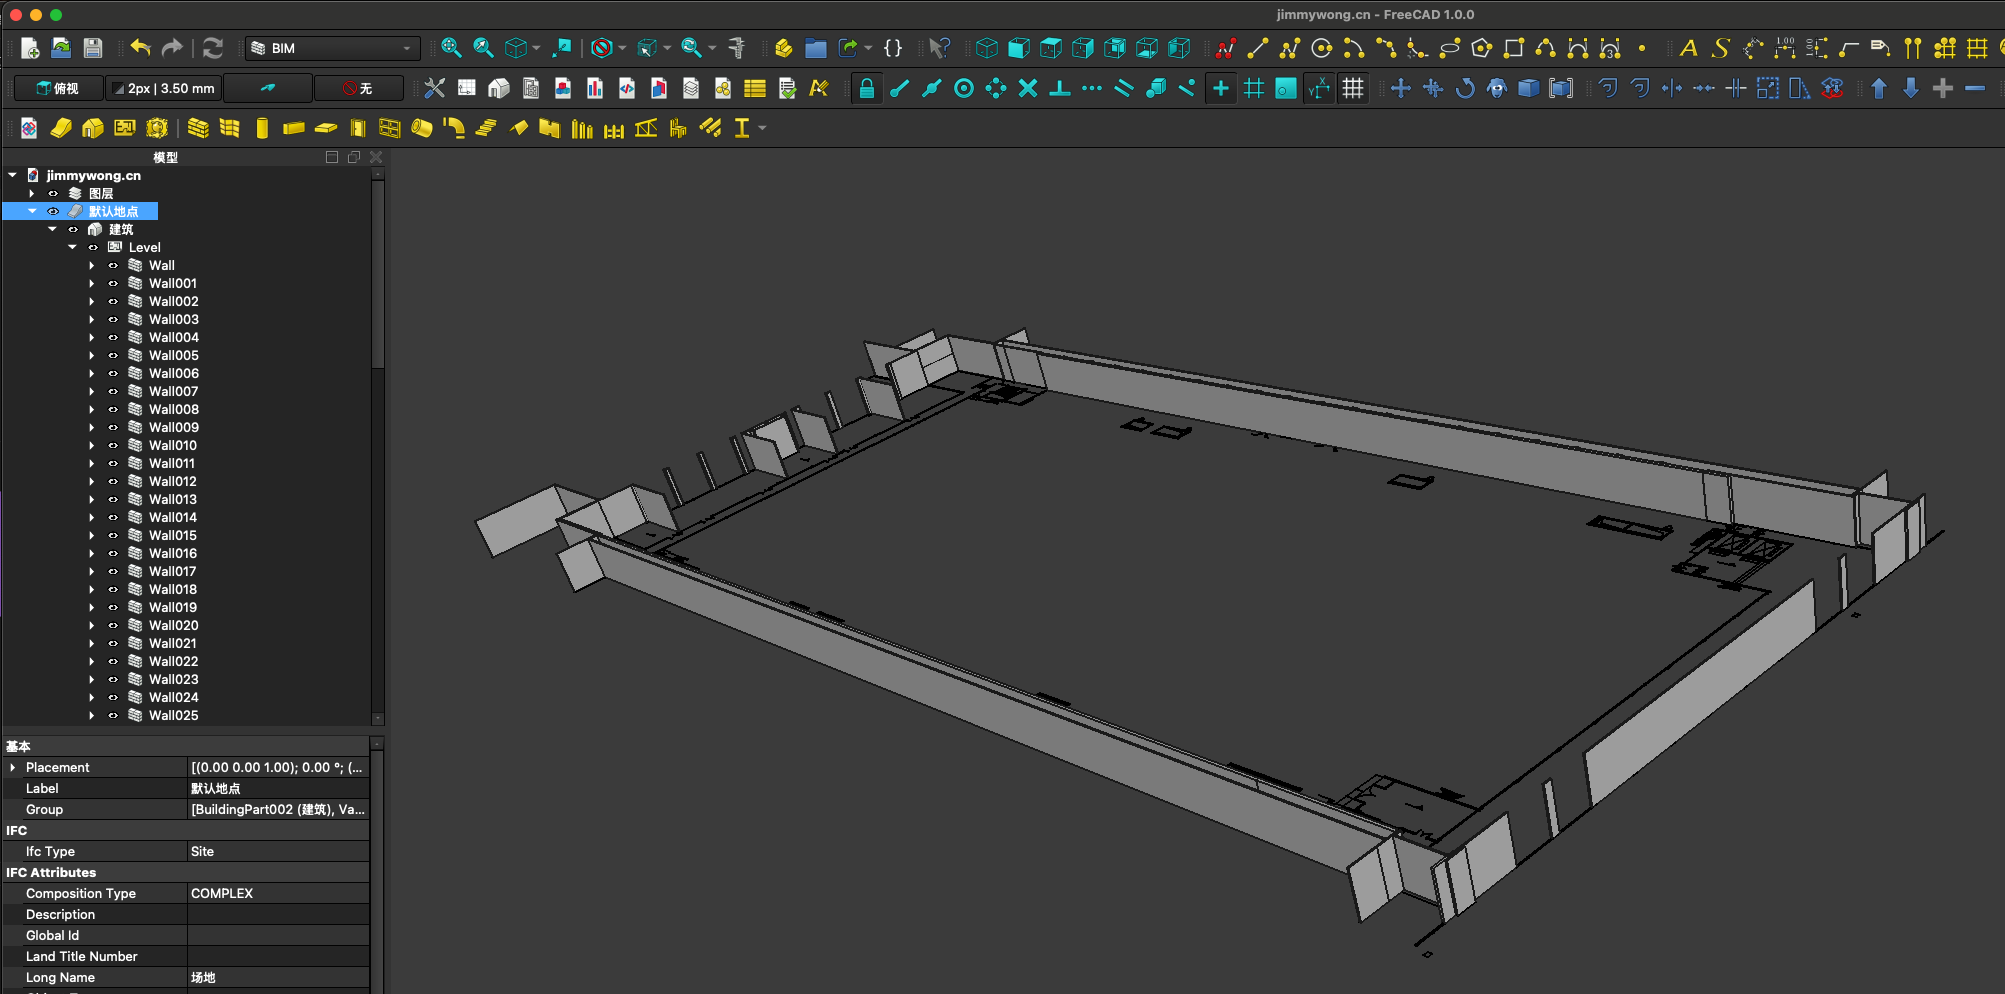Viewport: 2005px width, 994px height.
Task: Expand the Wall010 tree item
Action: (92, 446)
